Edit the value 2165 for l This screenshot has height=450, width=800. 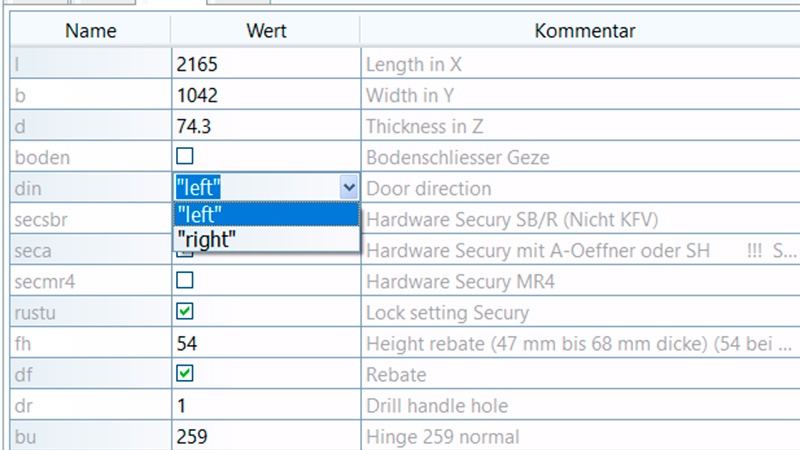click(x=266, y=64)
